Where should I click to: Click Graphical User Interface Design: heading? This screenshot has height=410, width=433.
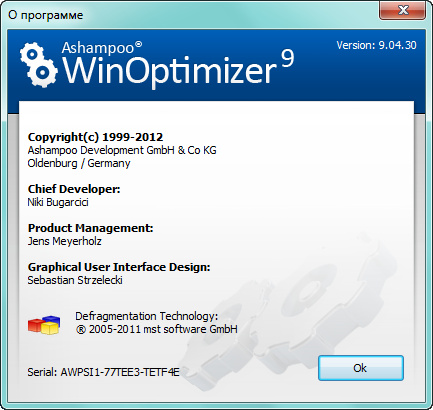click(119, 267)
